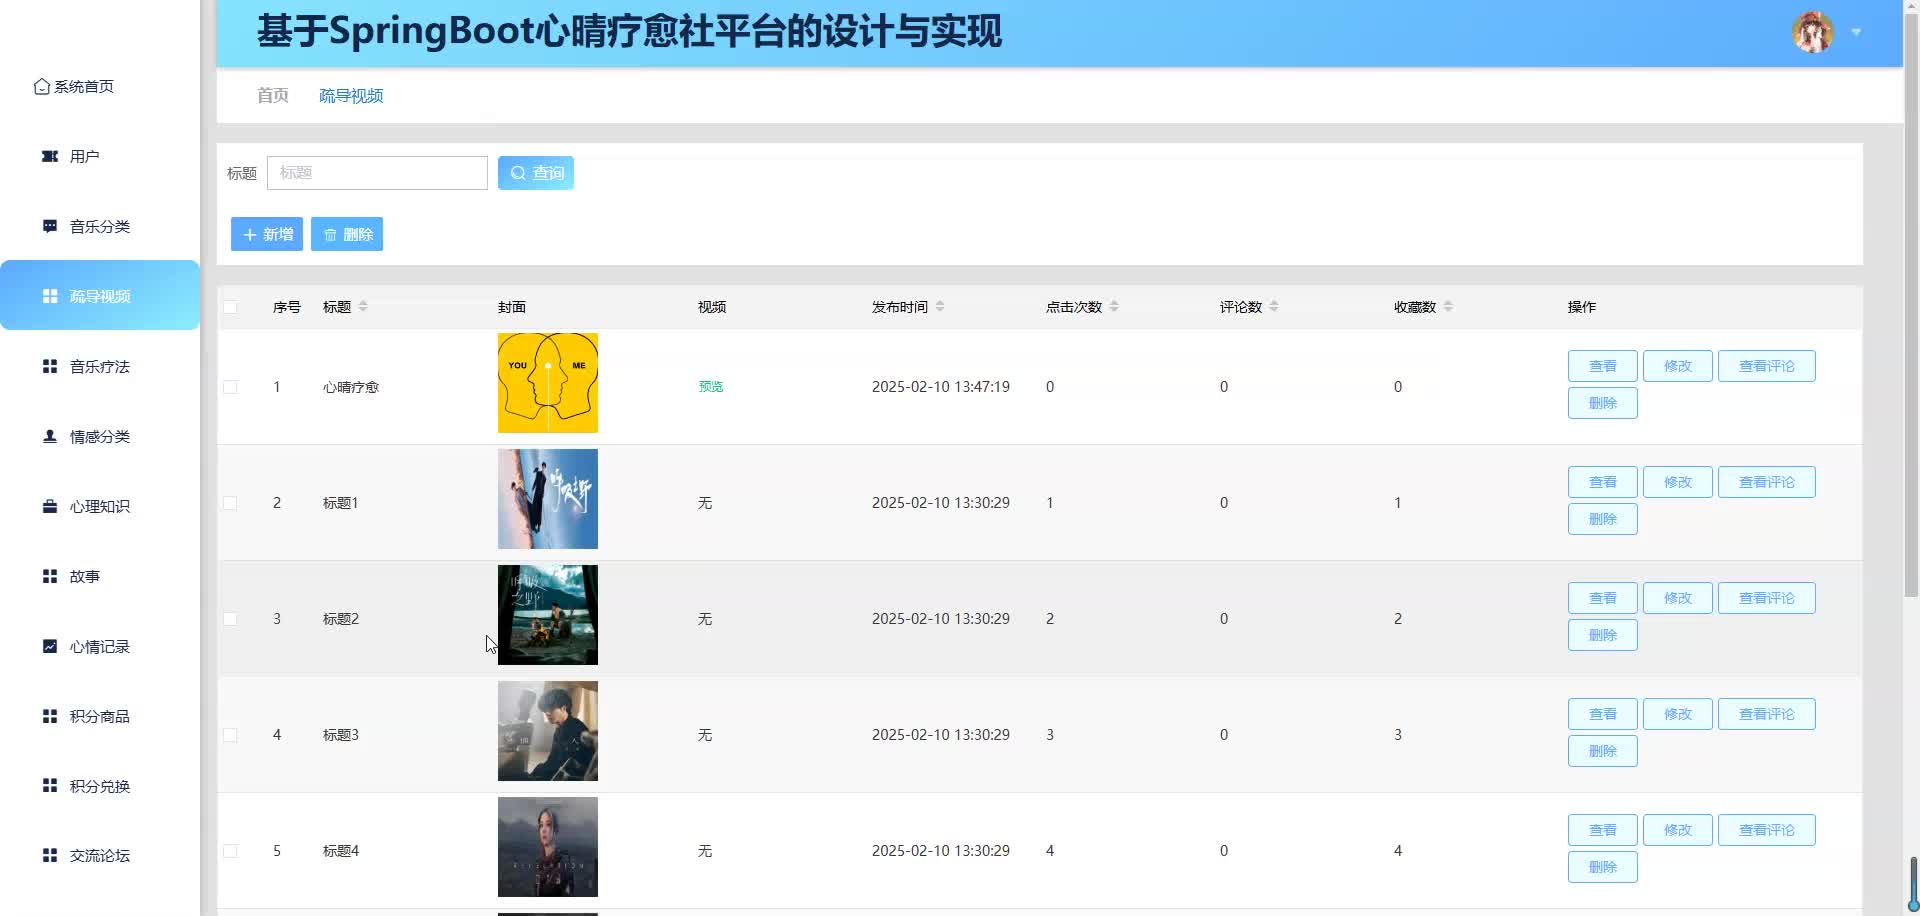Click the yellow YOU ME cover thumbnail
The width and height of the screenshot is (1920, 916).
pyautogui.click(x=548, y=383)
